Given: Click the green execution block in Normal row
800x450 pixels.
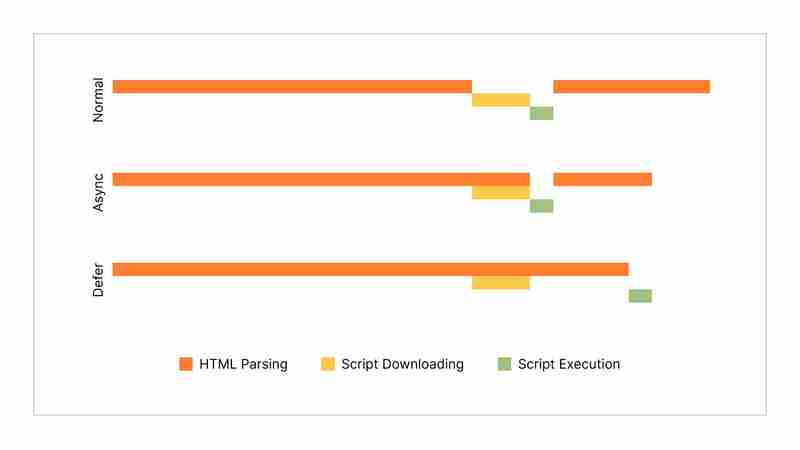Looking at the screenshot, I should click(x=541, y=113).
